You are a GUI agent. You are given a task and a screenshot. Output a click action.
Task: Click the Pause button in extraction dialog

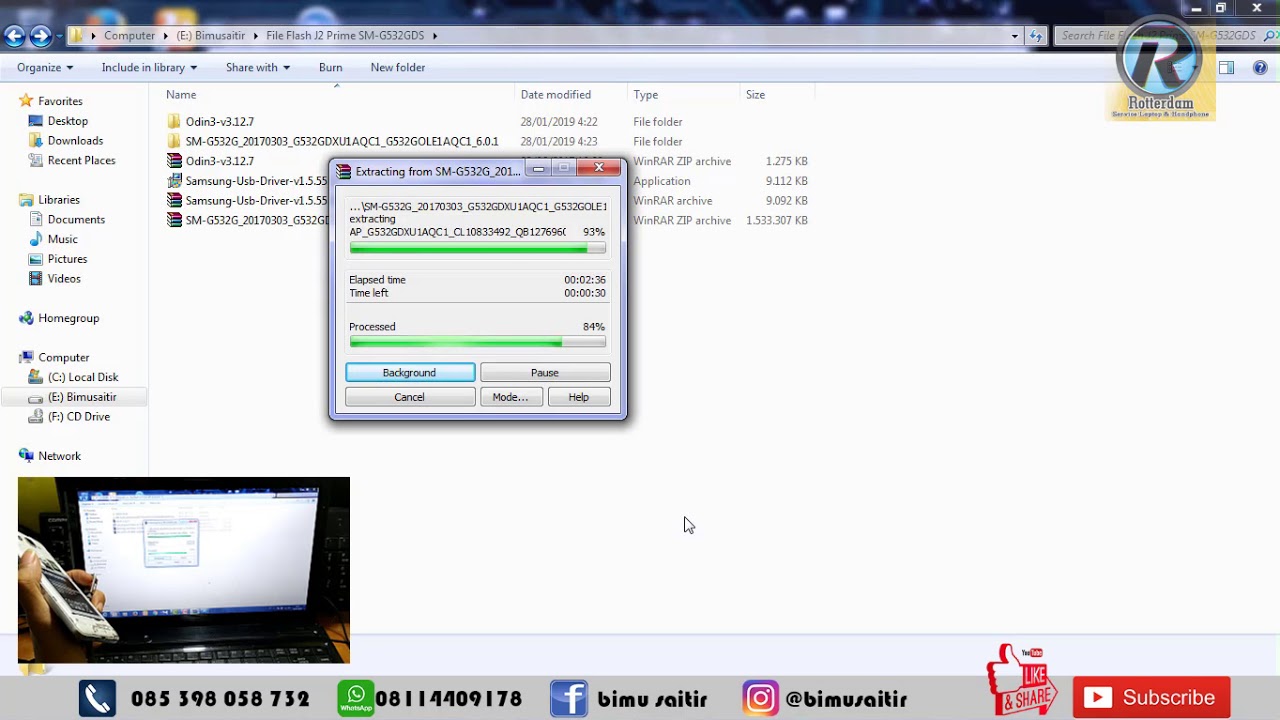pyautogui.click(x=545, y=373)
